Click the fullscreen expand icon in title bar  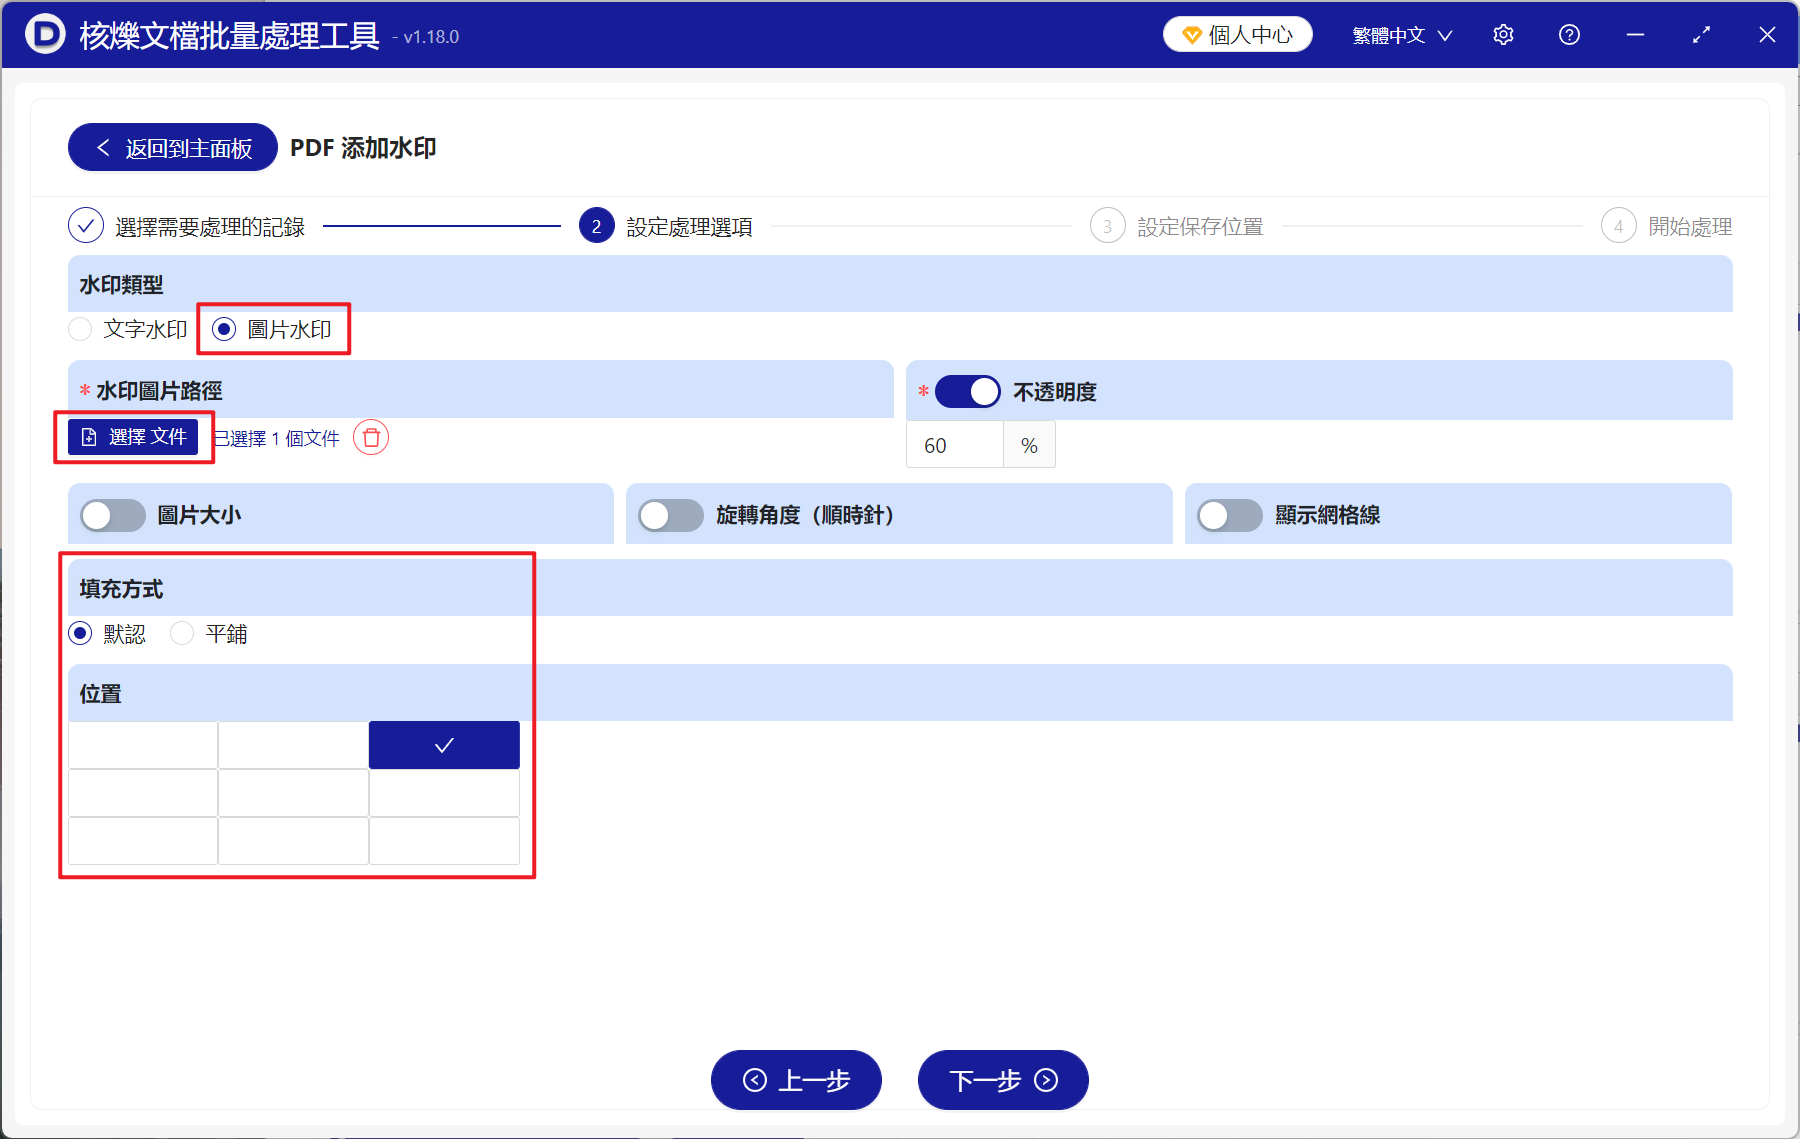1701,34
